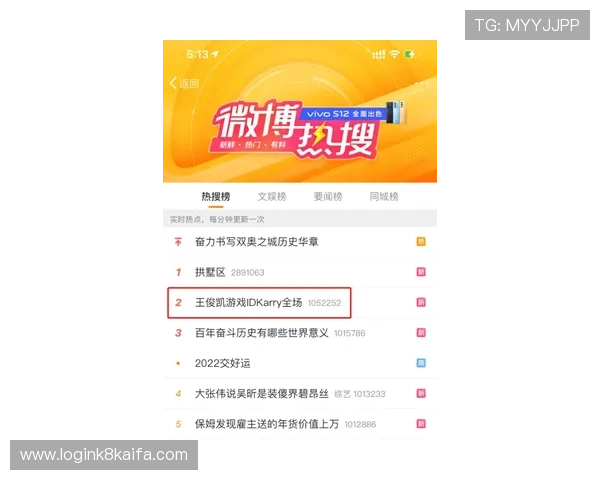Select the 同城榜 tab
Image resolution: width=600 pixels, height=480 pixels.
click(384, 197)
